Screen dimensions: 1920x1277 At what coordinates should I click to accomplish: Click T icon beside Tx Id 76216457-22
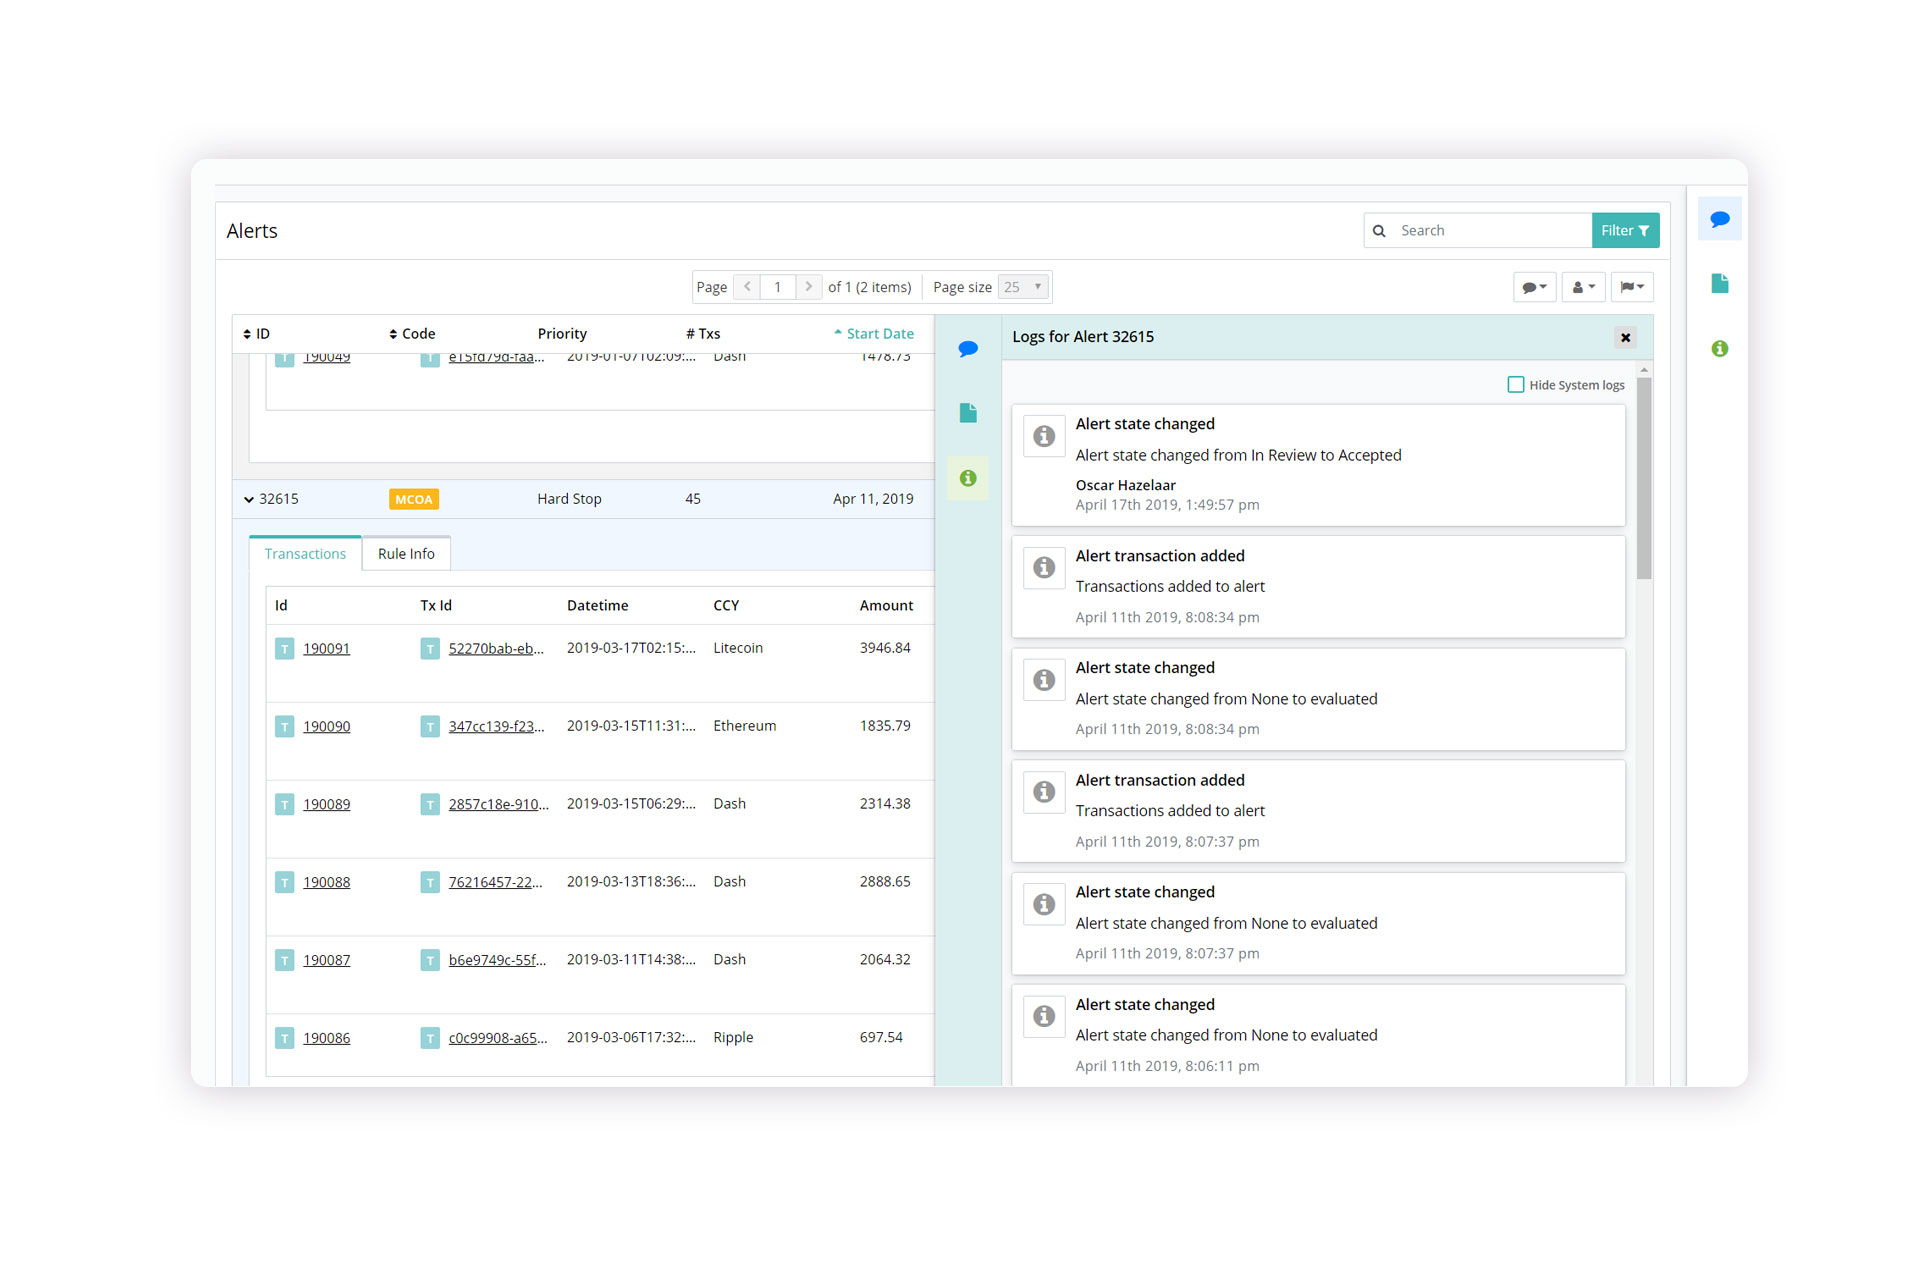429,883
